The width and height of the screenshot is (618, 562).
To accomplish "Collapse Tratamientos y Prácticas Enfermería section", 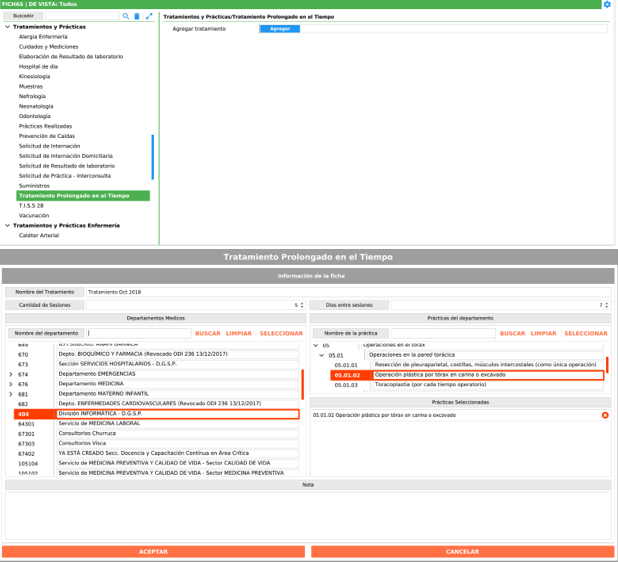I will click(x=8, y=226).
